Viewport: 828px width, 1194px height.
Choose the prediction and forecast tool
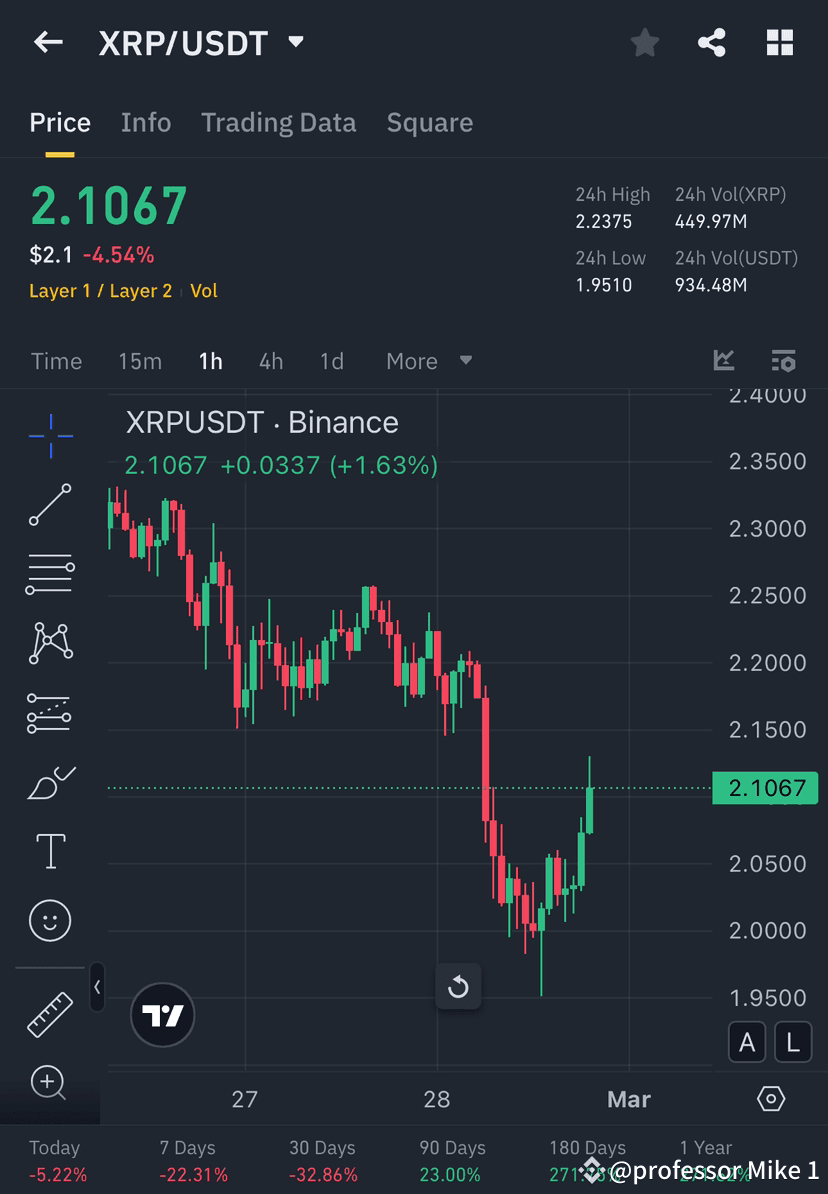[50, 712]
